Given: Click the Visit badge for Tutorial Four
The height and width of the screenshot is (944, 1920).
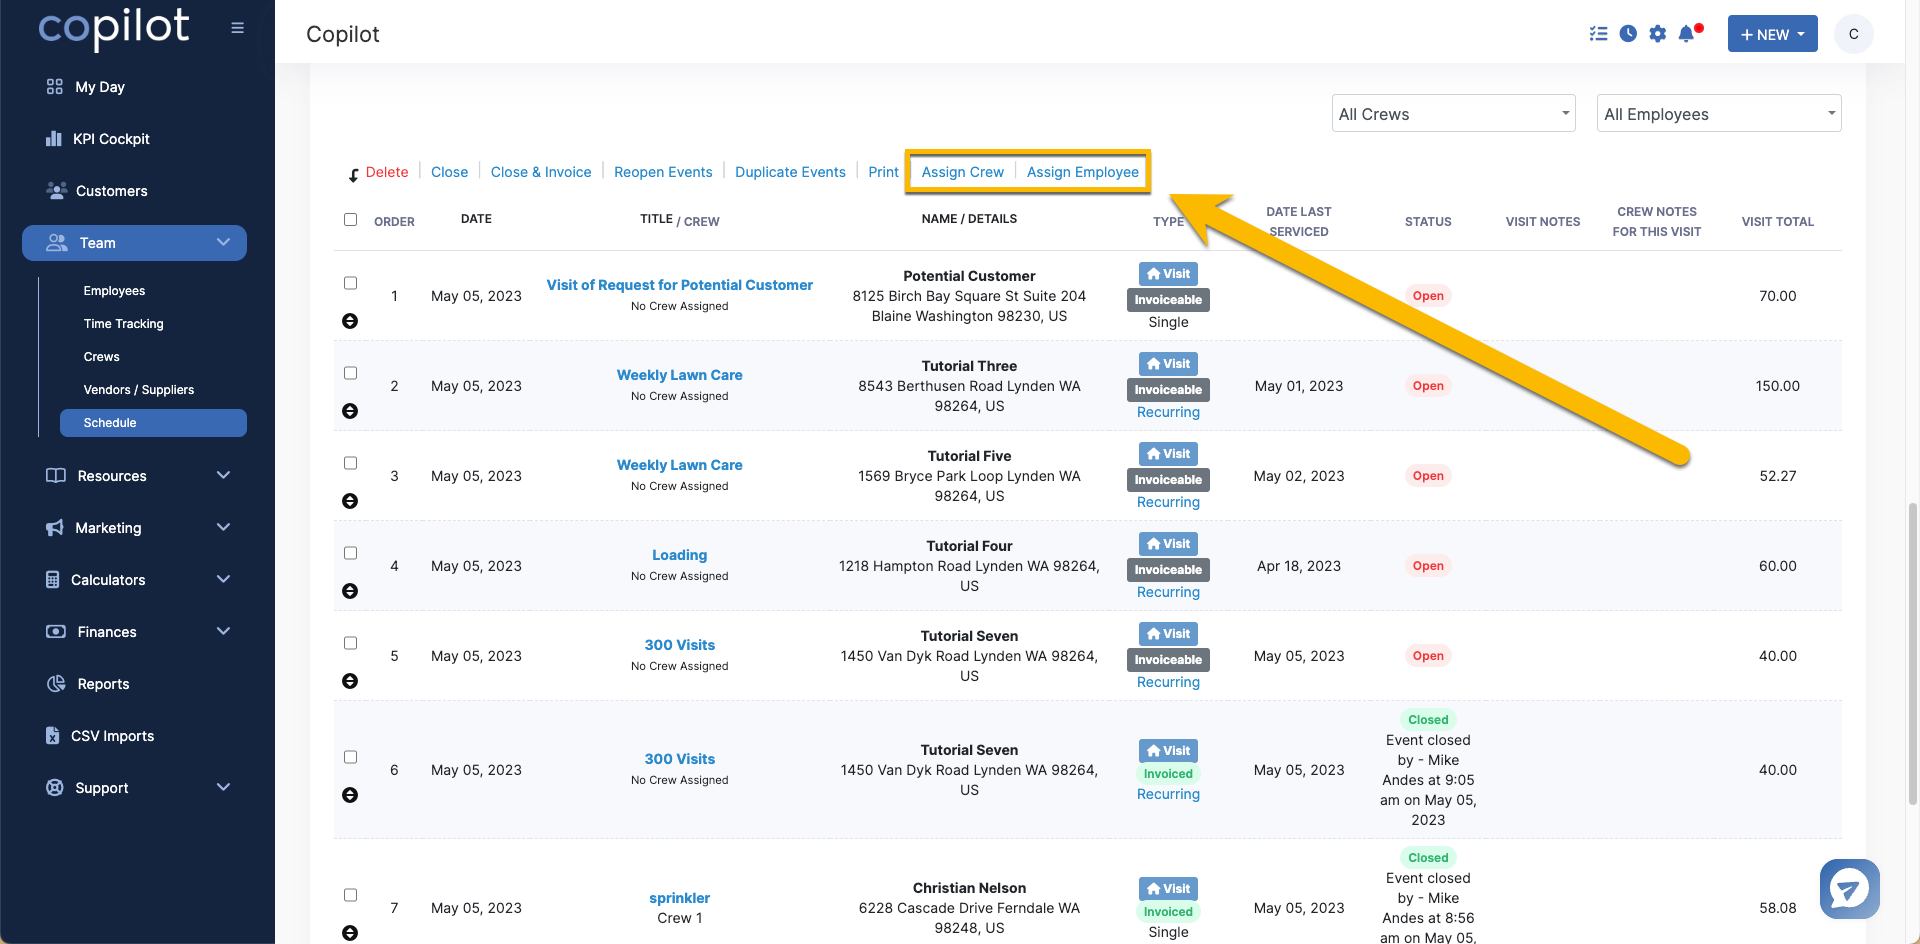Looking at the screenshot, I should pos(1168,544).
